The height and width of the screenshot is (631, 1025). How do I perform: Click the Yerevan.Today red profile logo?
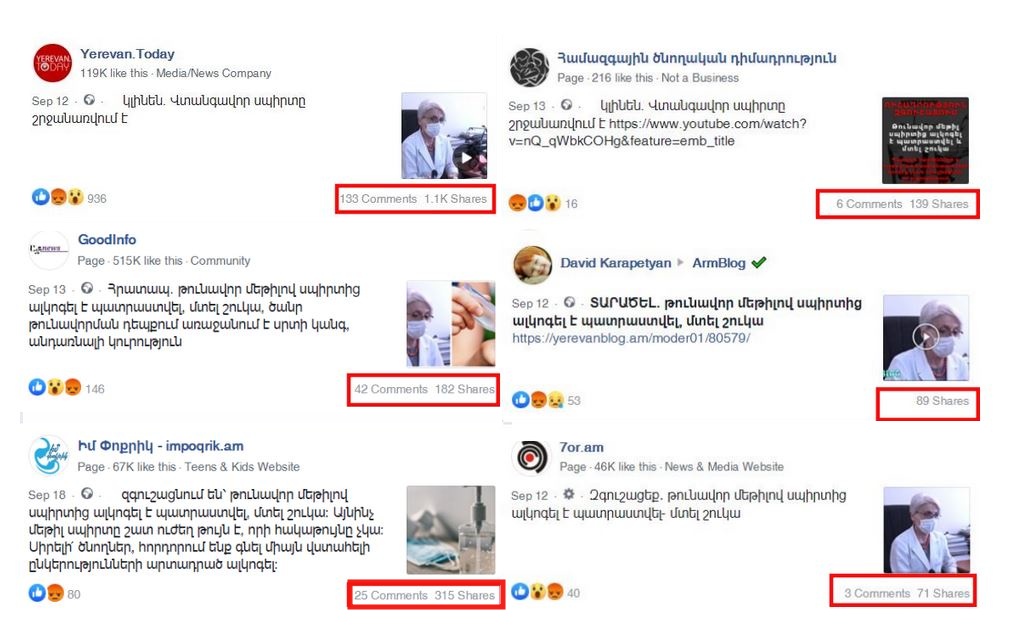coord(52,63)
